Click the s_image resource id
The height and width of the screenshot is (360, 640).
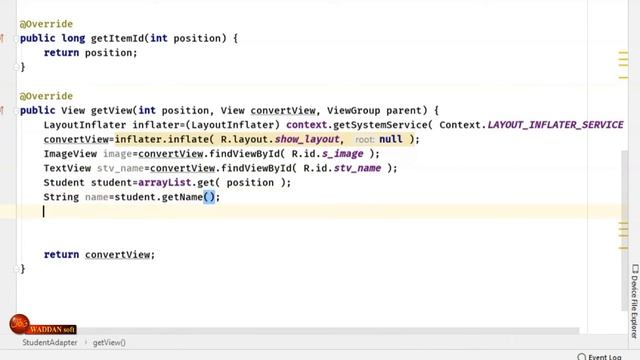point(342,153)
